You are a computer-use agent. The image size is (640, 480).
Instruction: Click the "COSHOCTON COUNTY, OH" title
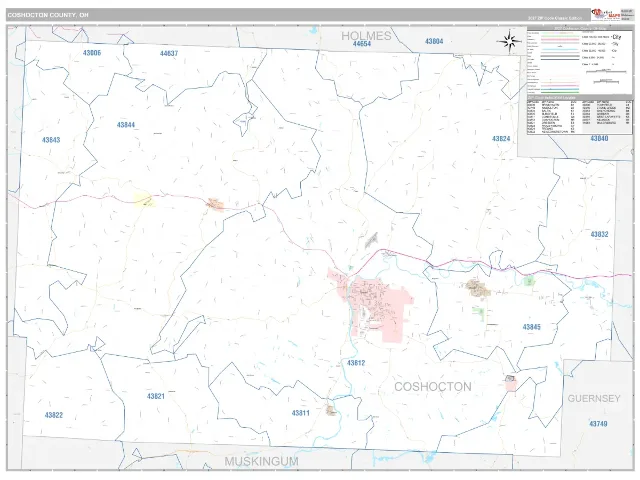coord(48,15)
